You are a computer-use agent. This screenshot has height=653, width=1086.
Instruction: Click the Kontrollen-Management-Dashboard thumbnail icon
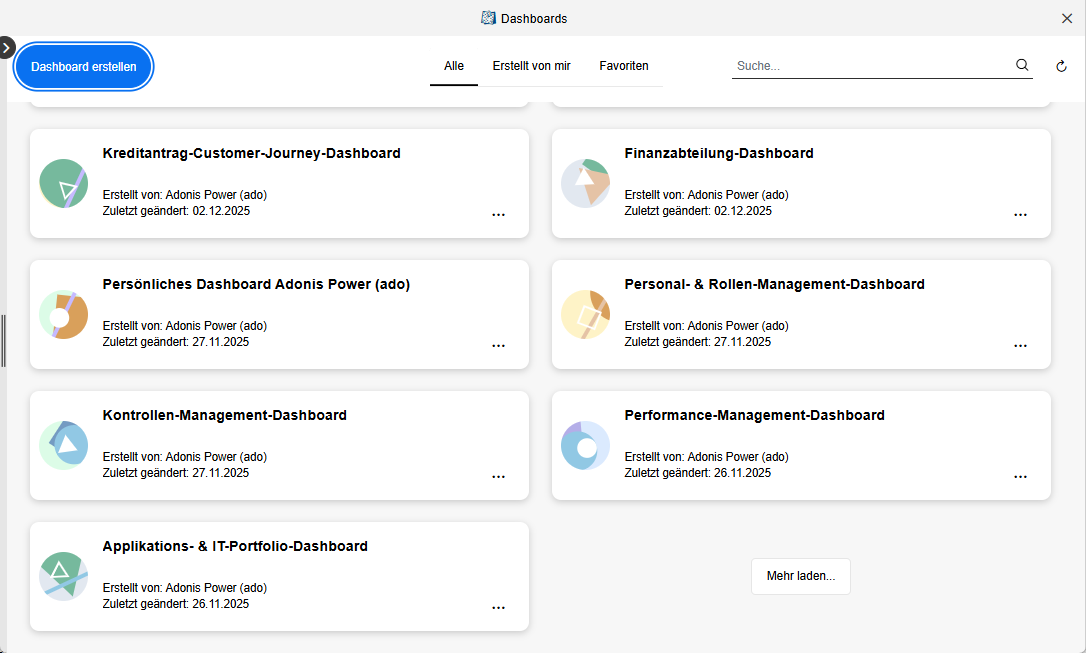pyautogui.click(x=64, y=445)
